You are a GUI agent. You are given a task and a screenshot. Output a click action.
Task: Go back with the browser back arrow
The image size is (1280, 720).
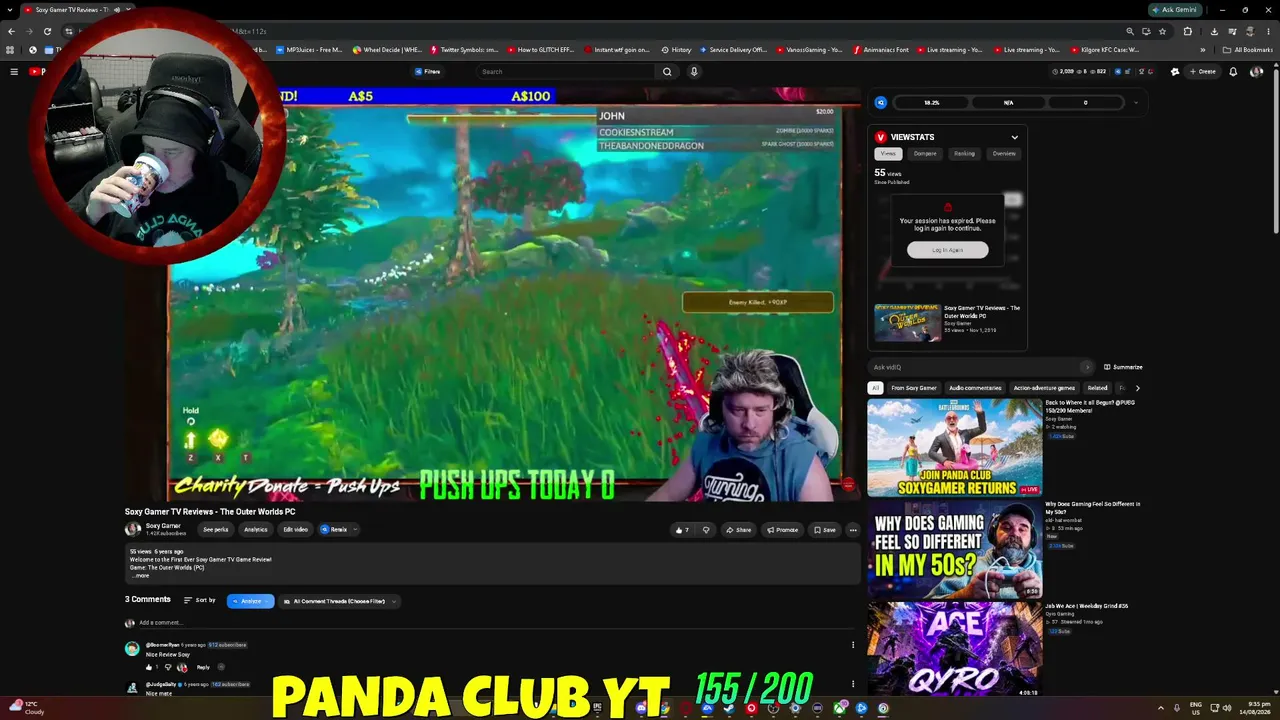point(12,31)
